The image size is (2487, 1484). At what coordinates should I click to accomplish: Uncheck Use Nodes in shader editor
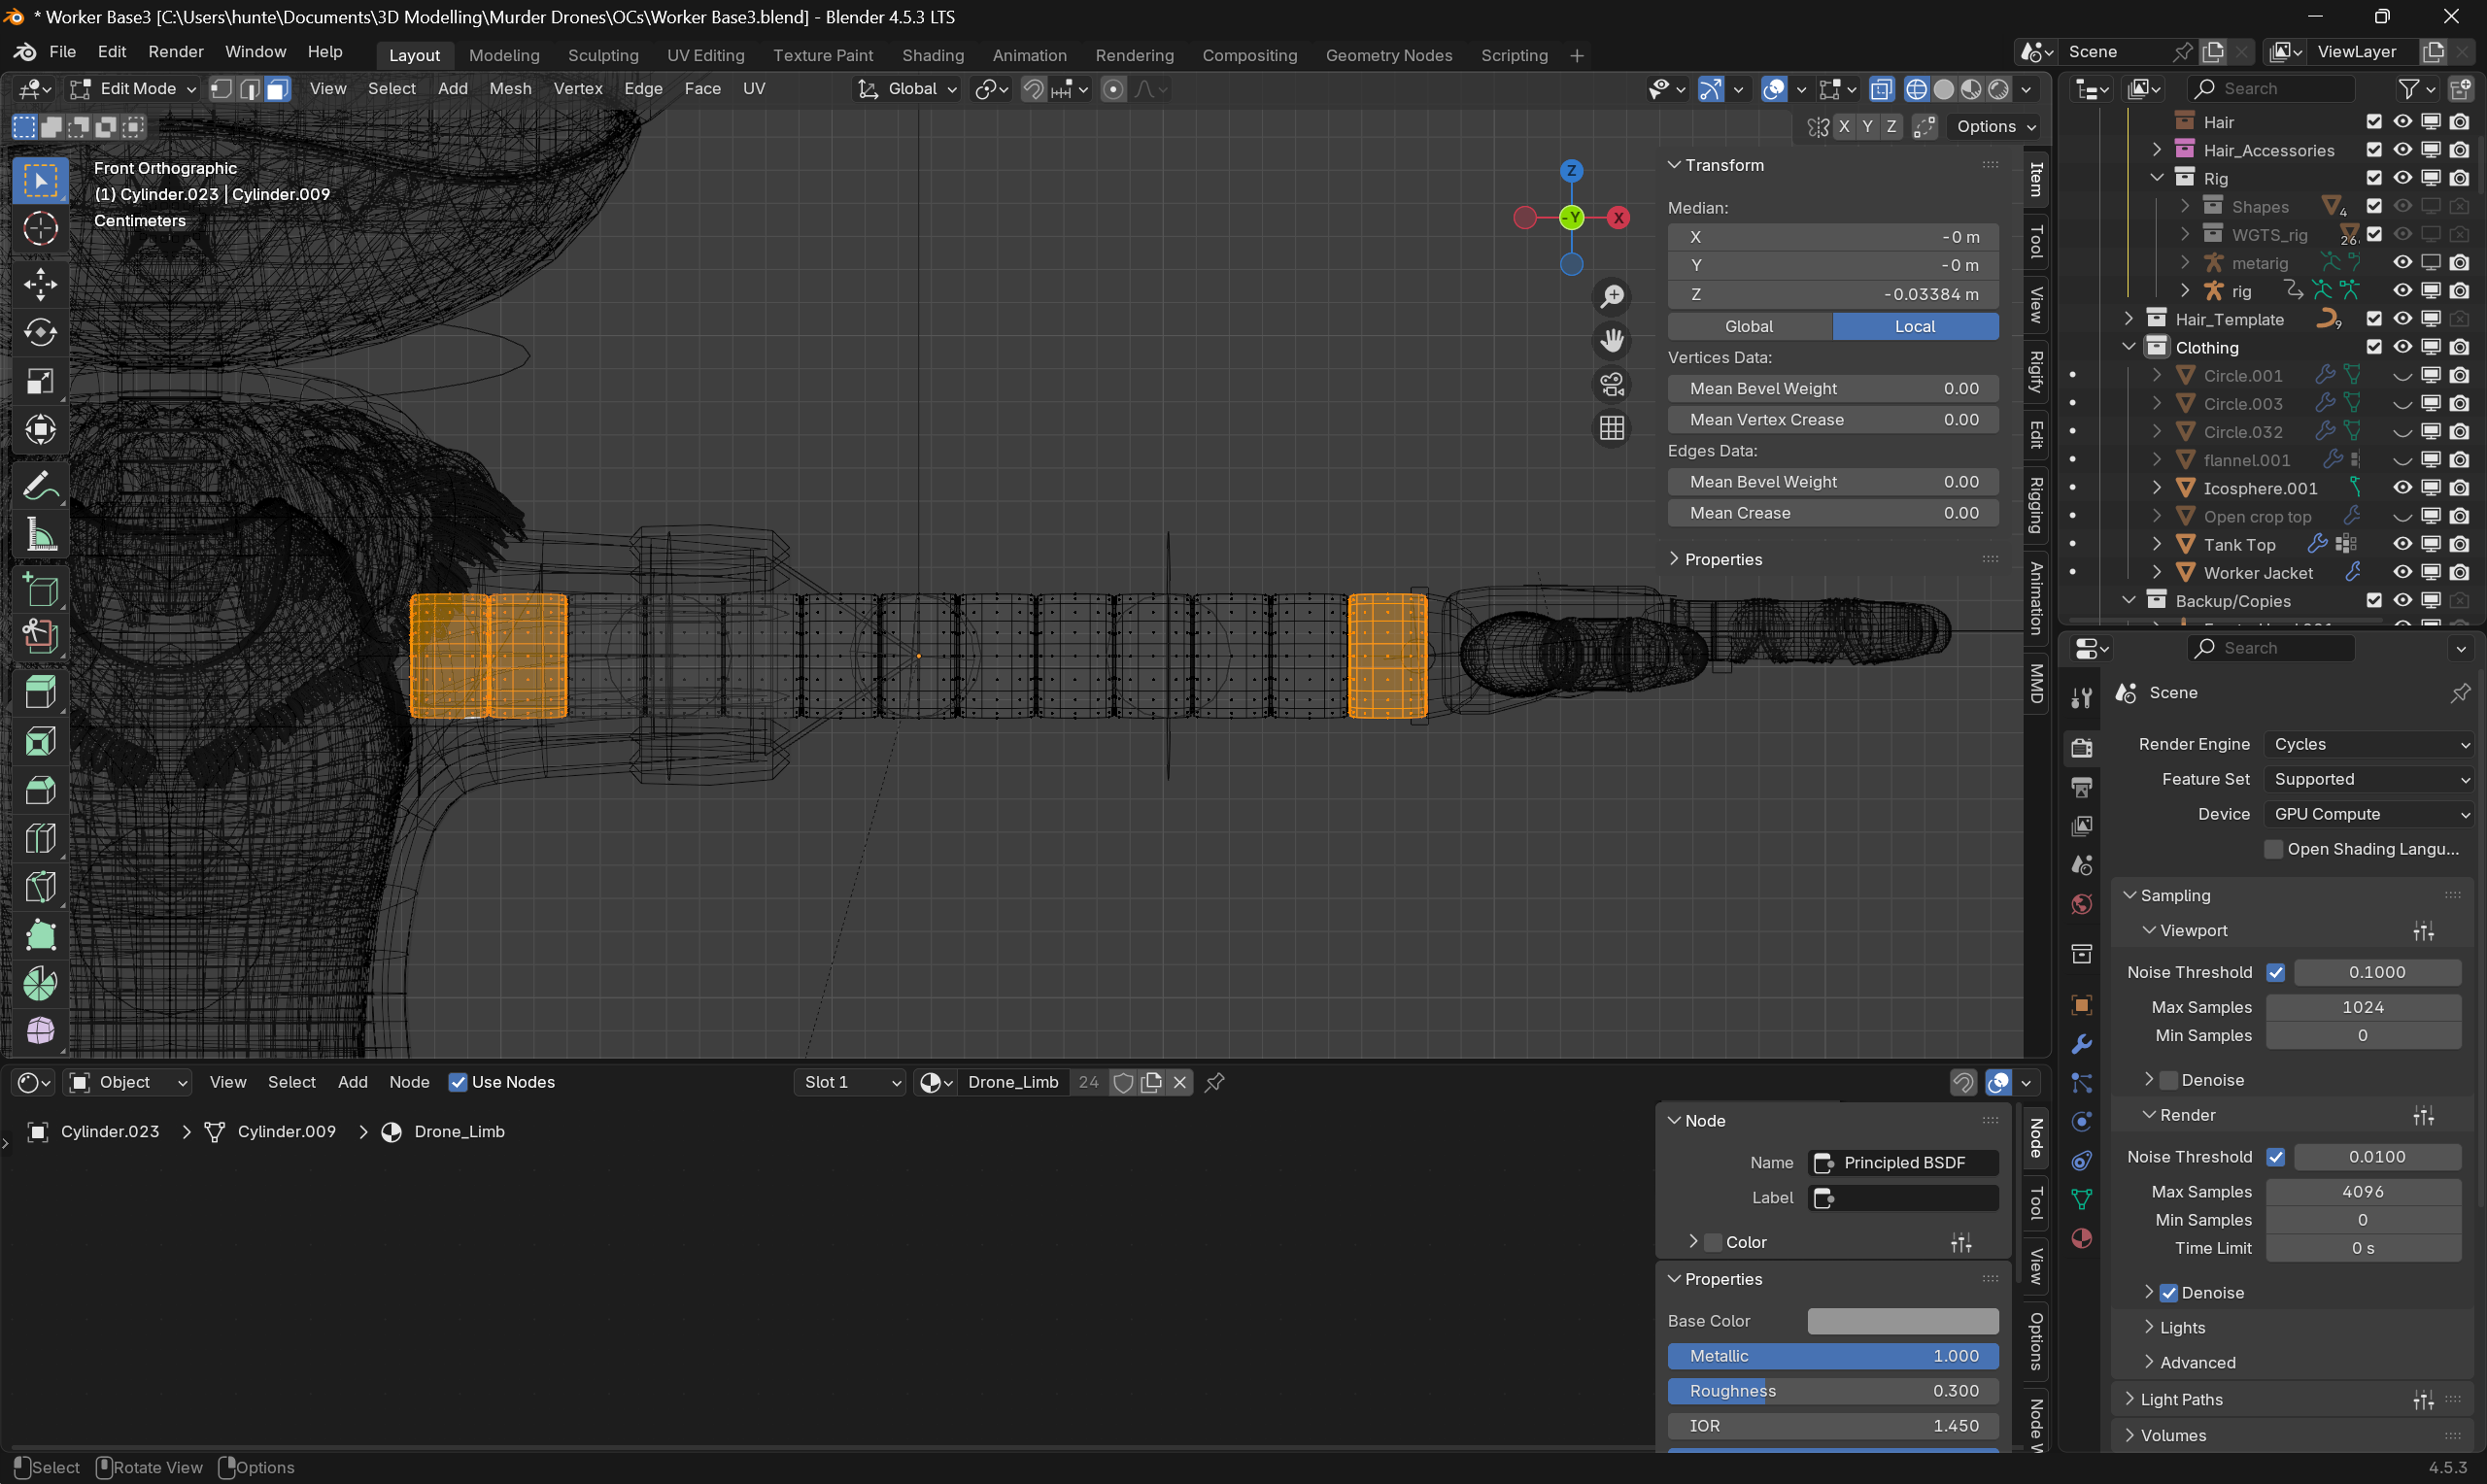click(x=458, y=1082)
